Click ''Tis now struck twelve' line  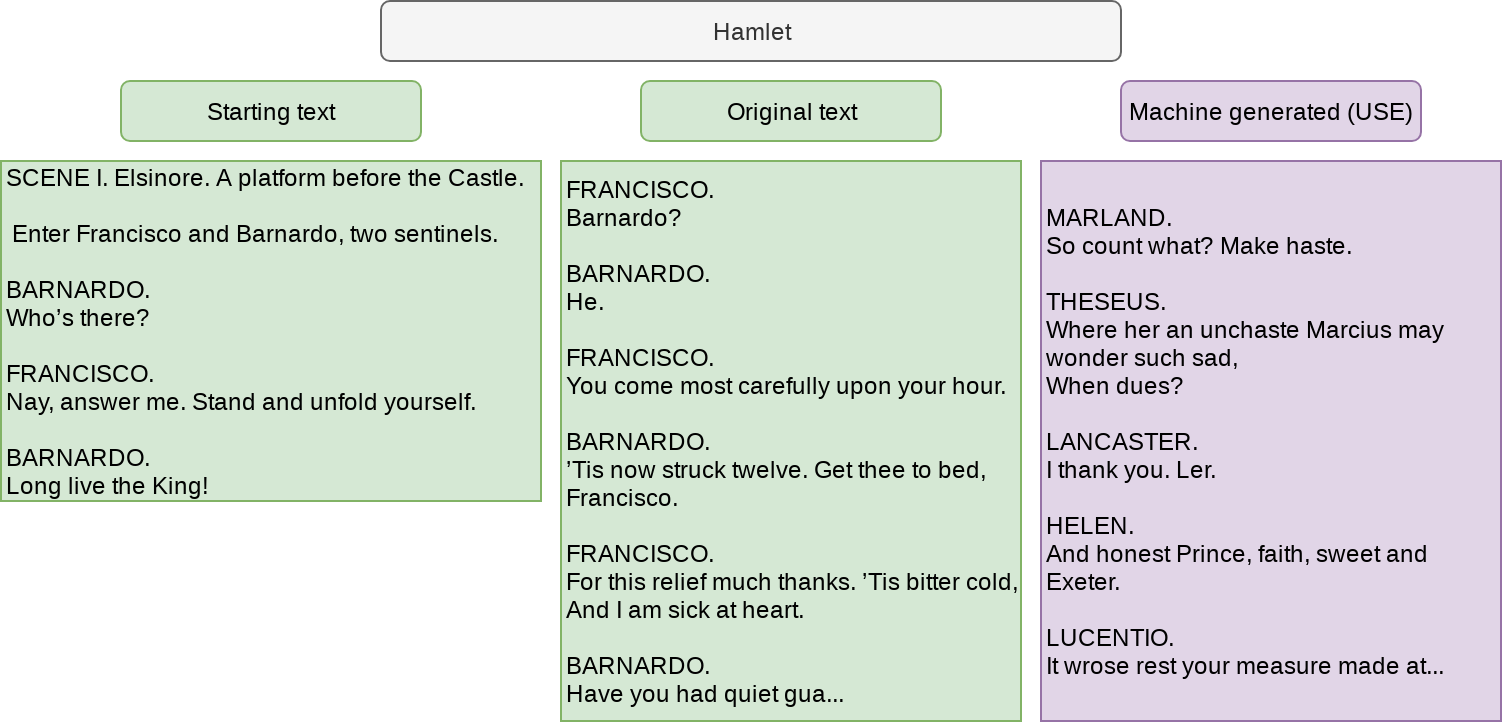pos(776,471)
